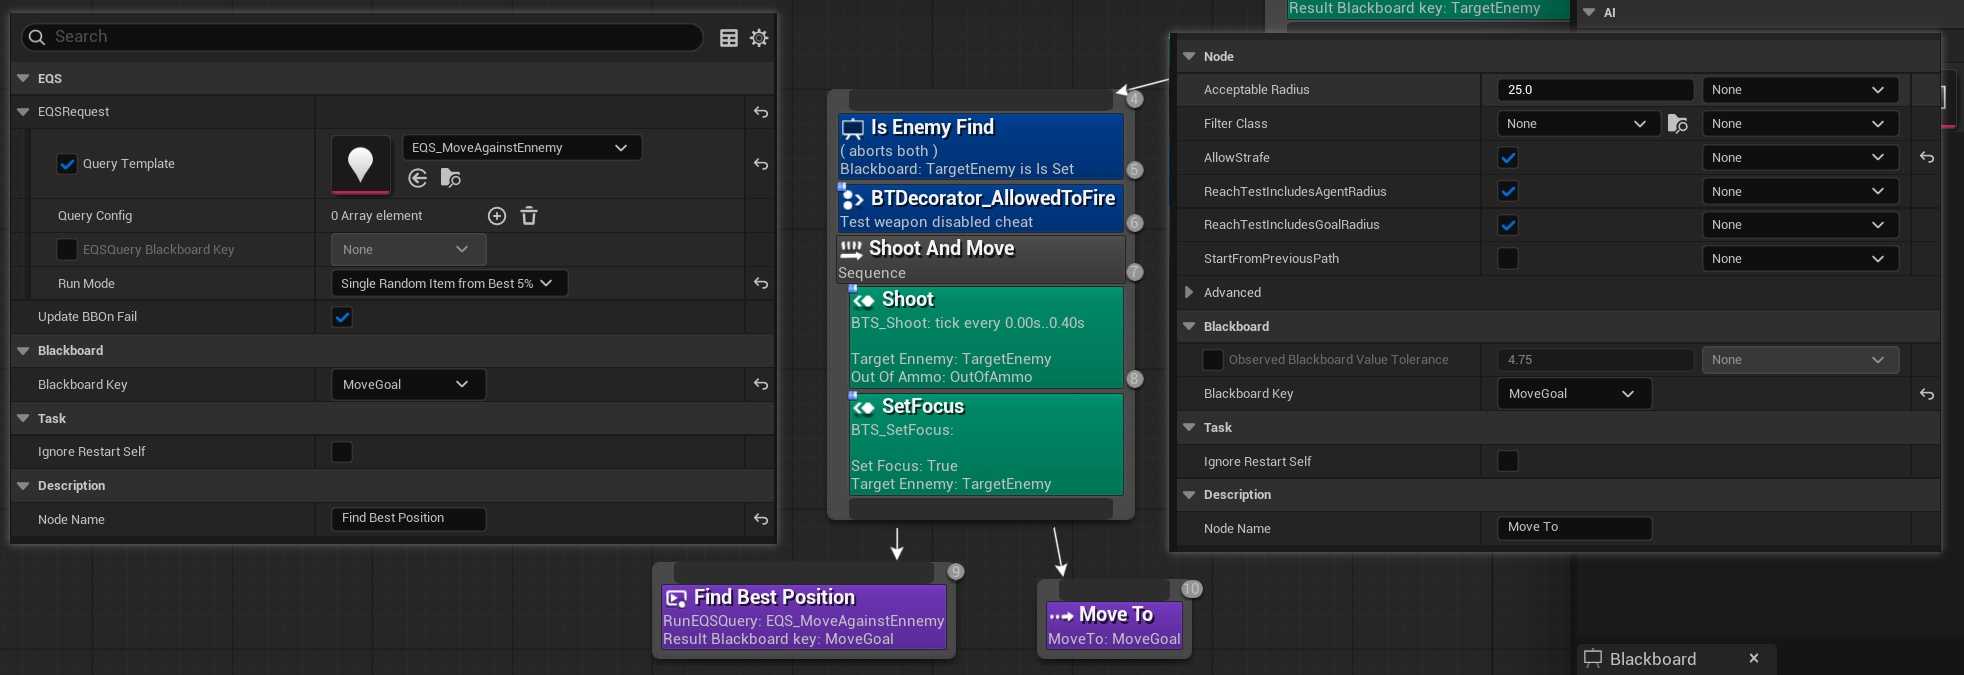Switch to property matrix table view

coord(729,38)
